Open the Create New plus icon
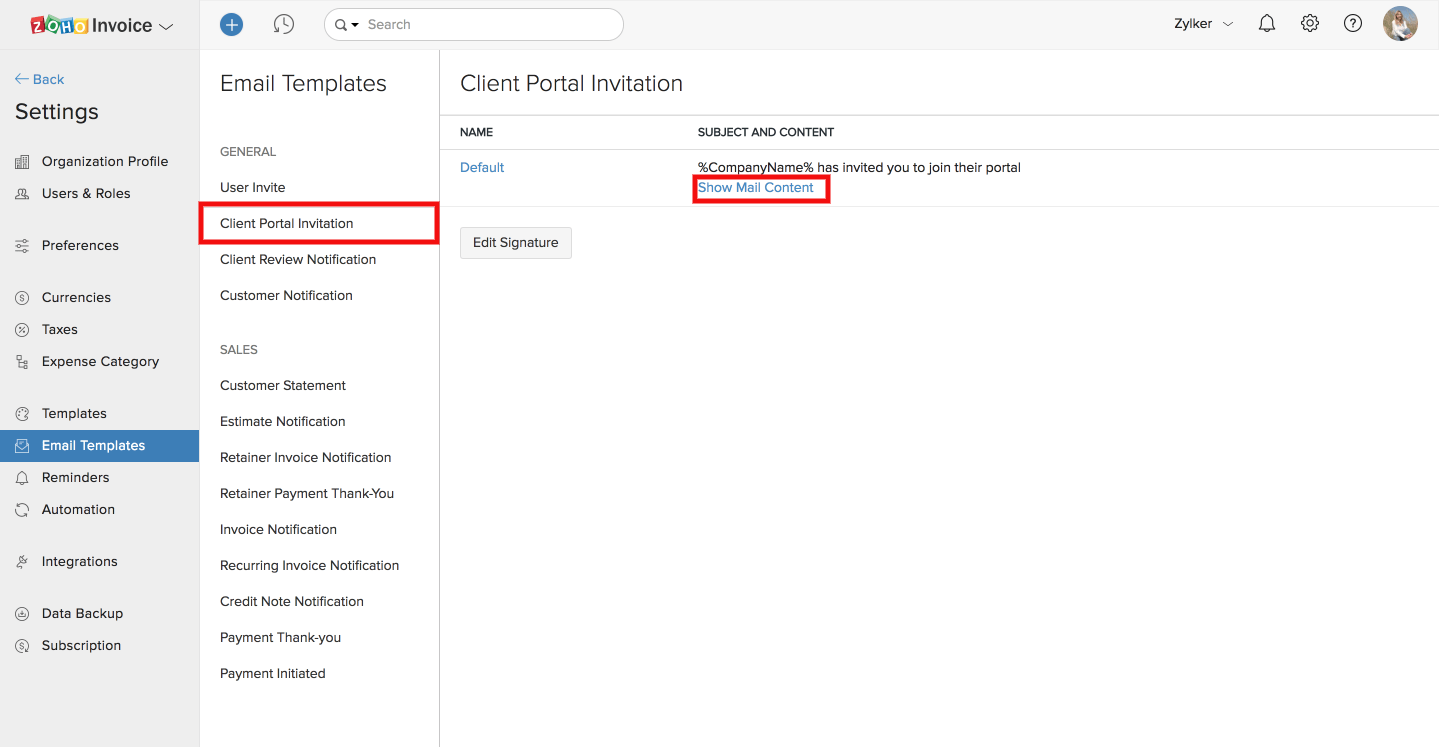The width and height of the screenshot is (1439, 747). 231,24
